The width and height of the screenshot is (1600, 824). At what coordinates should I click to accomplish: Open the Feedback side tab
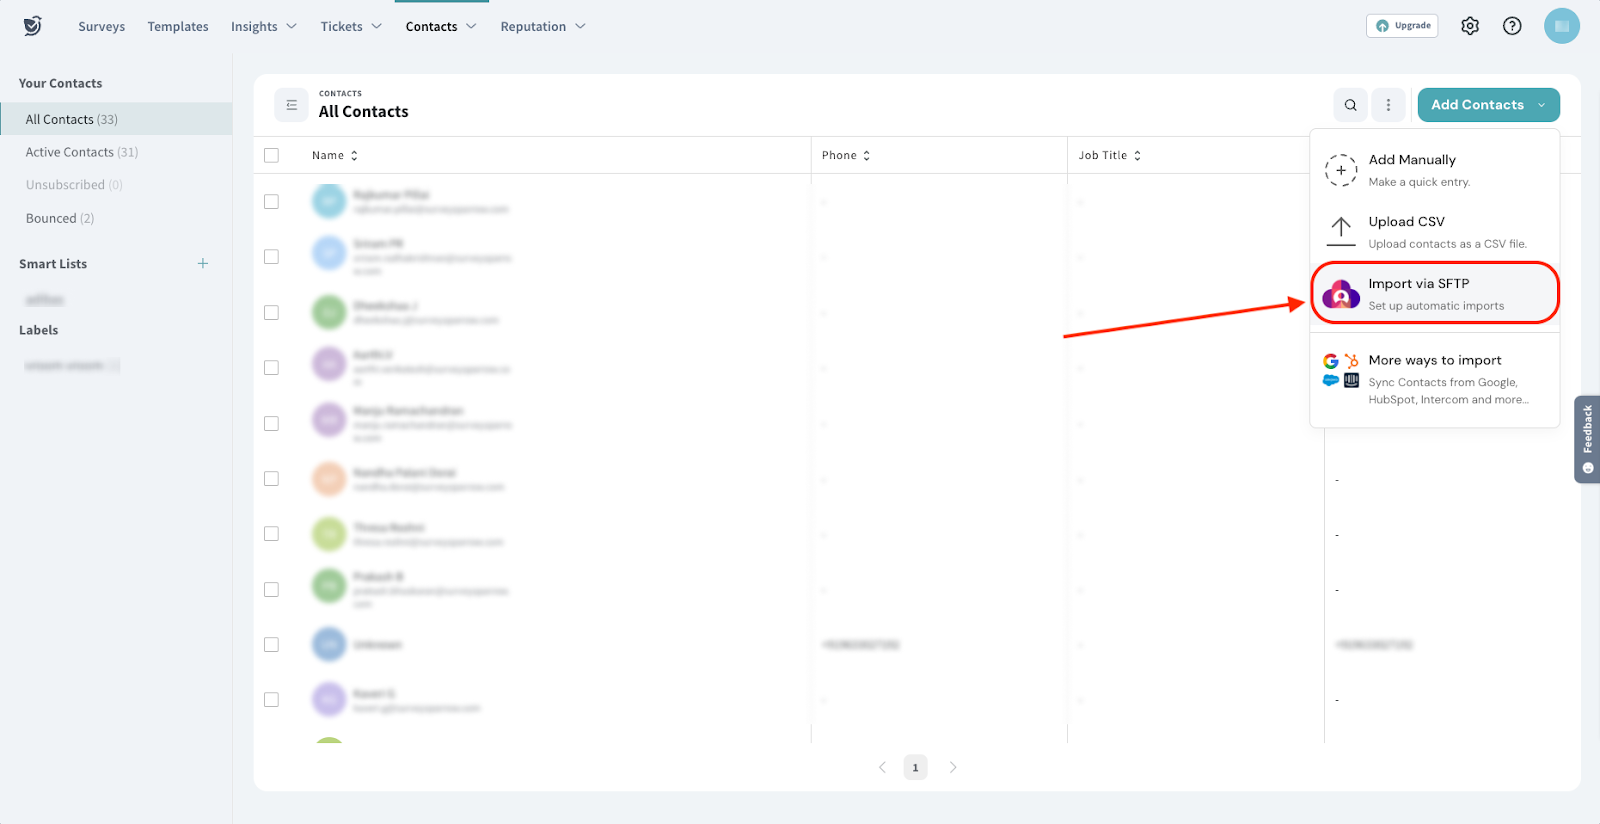click(x=1587, y=440)
